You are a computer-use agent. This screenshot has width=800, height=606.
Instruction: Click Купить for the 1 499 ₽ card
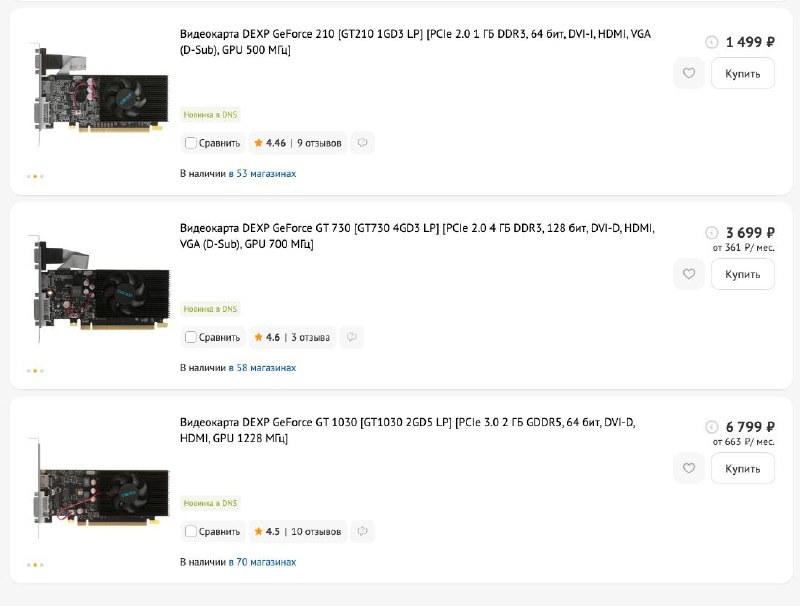[x=743, y=73]
